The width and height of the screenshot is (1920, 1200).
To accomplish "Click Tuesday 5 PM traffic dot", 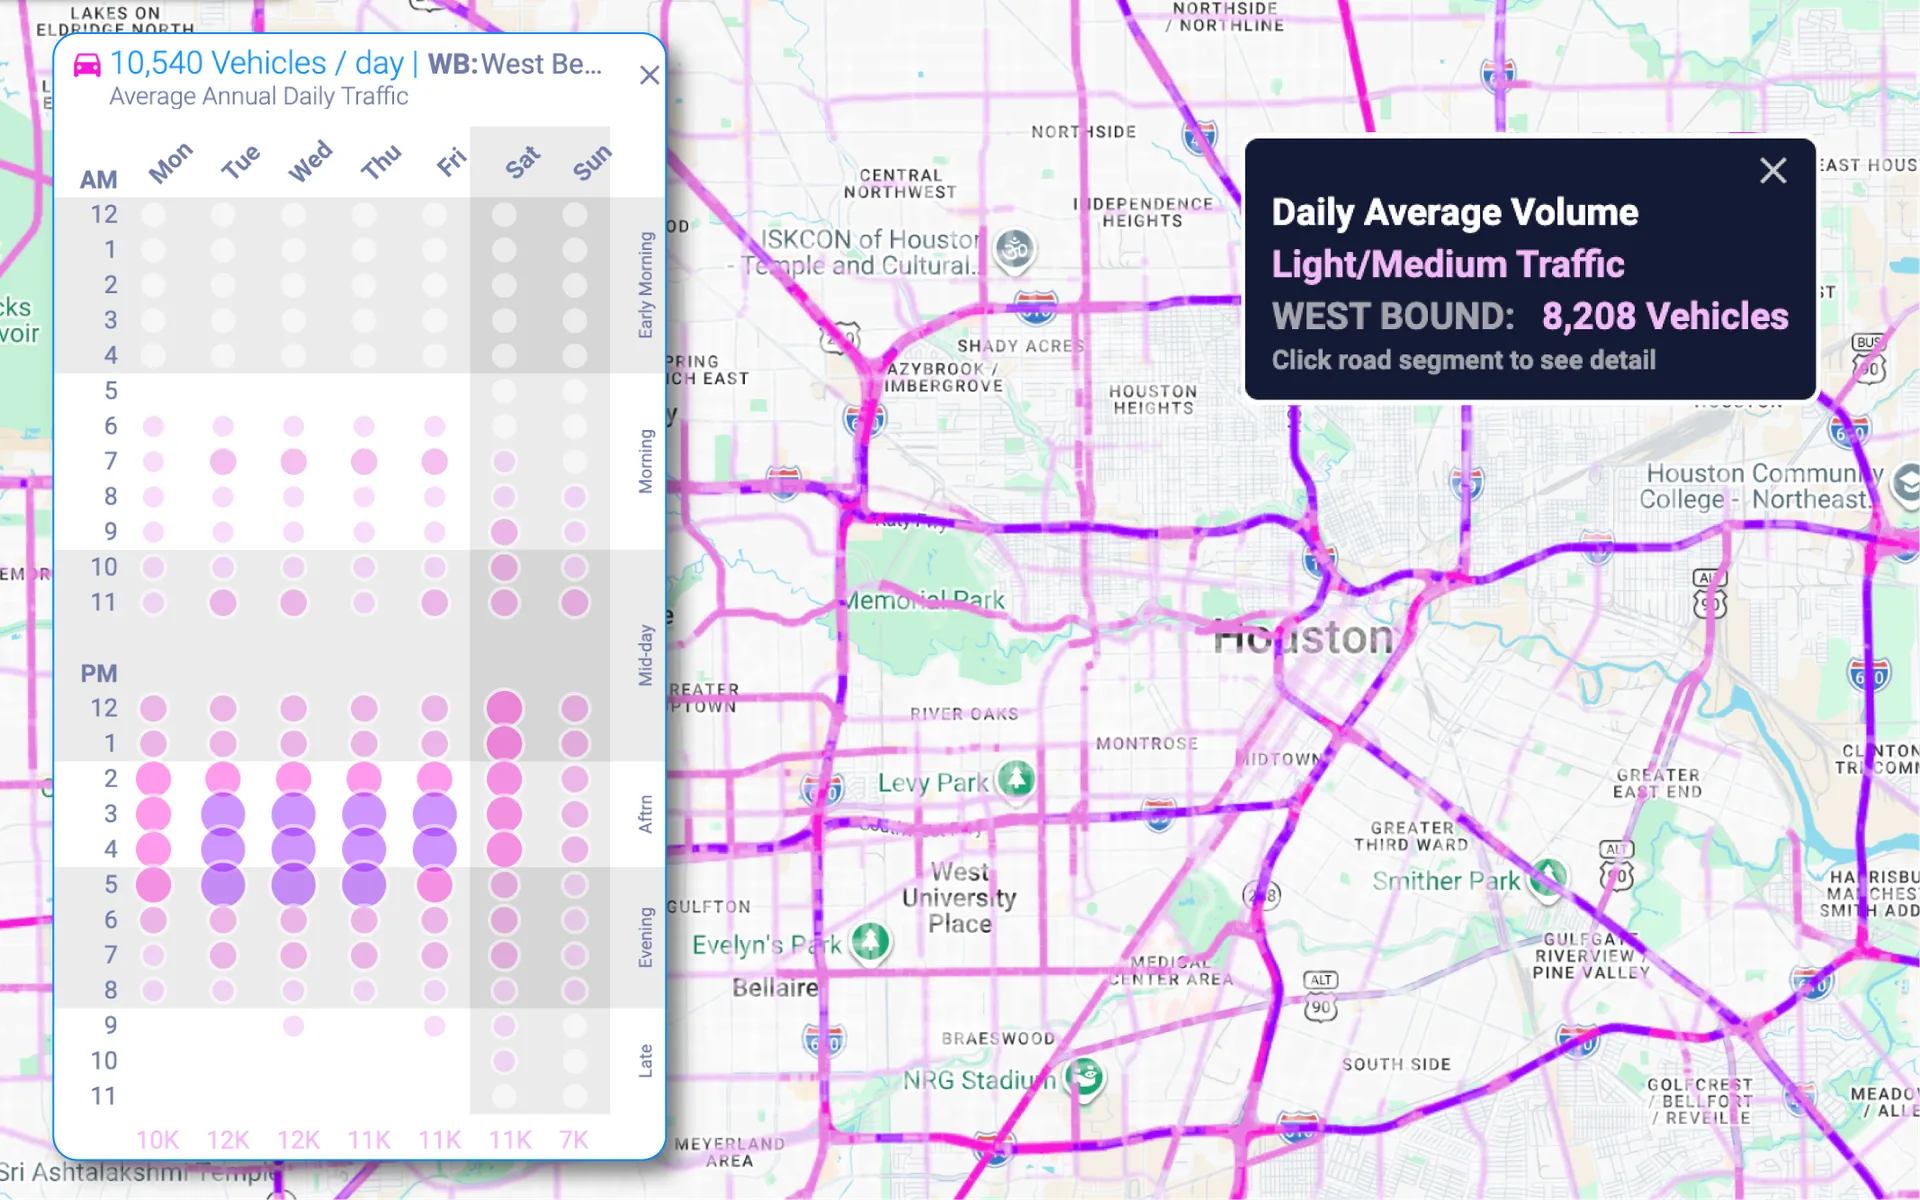I will (223, 885).
